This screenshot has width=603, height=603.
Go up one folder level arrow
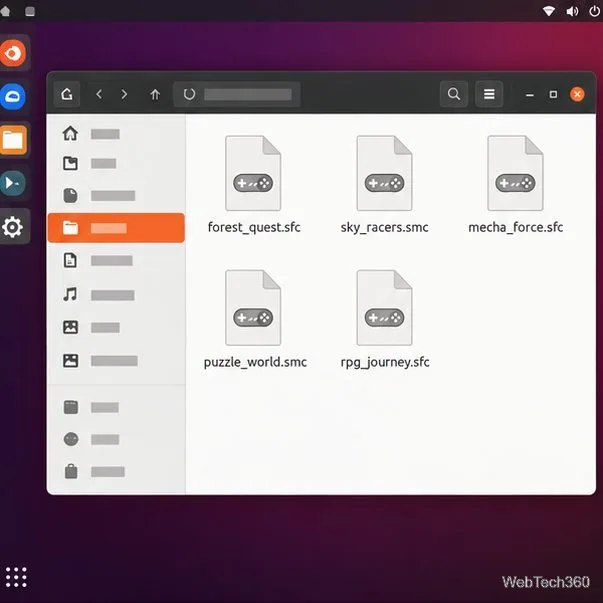(155, 94)
